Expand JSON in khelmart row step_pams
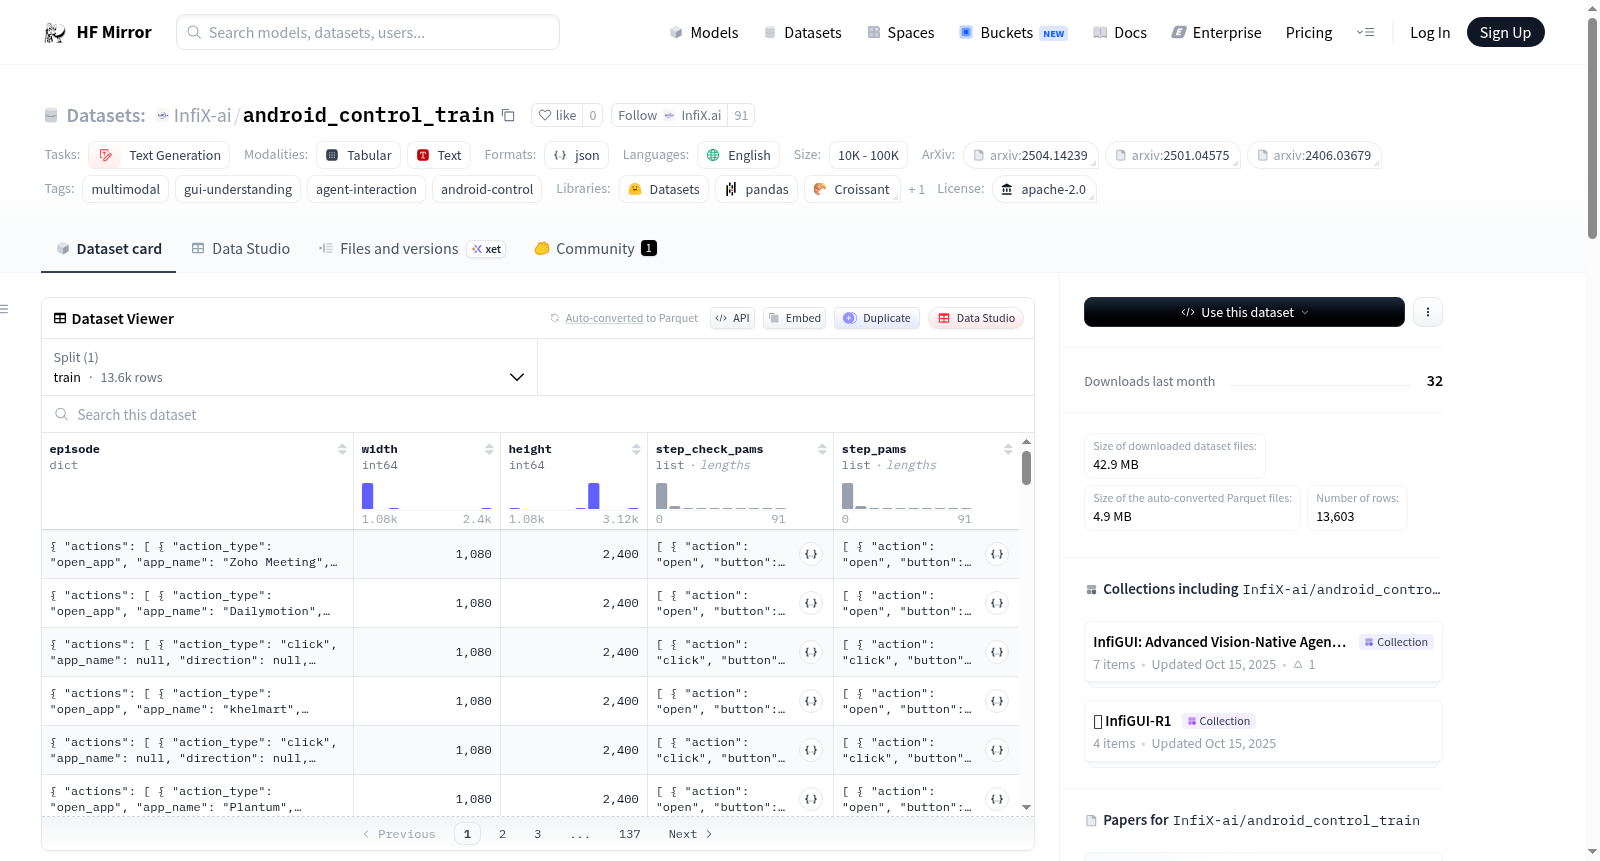The image size is (1600, 861). click(997, 701)
